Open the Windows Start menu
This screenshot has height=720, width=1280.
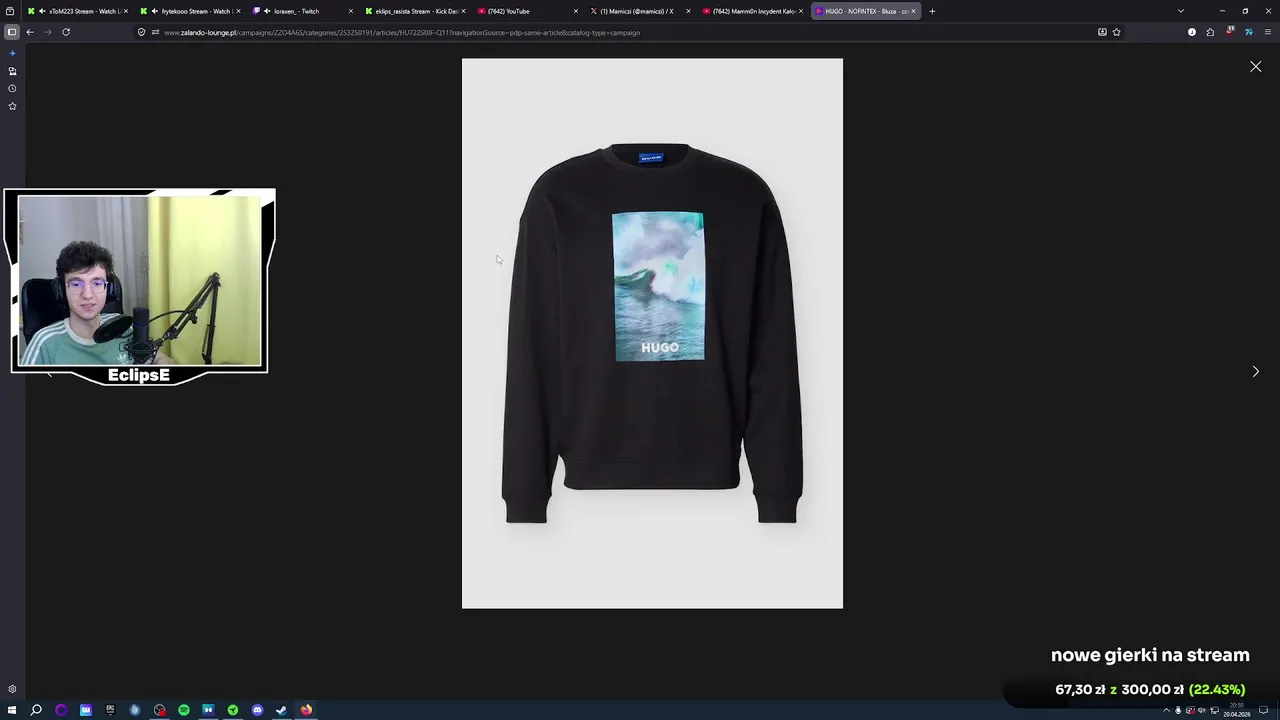pyautogui.click(x=12, y=710)
